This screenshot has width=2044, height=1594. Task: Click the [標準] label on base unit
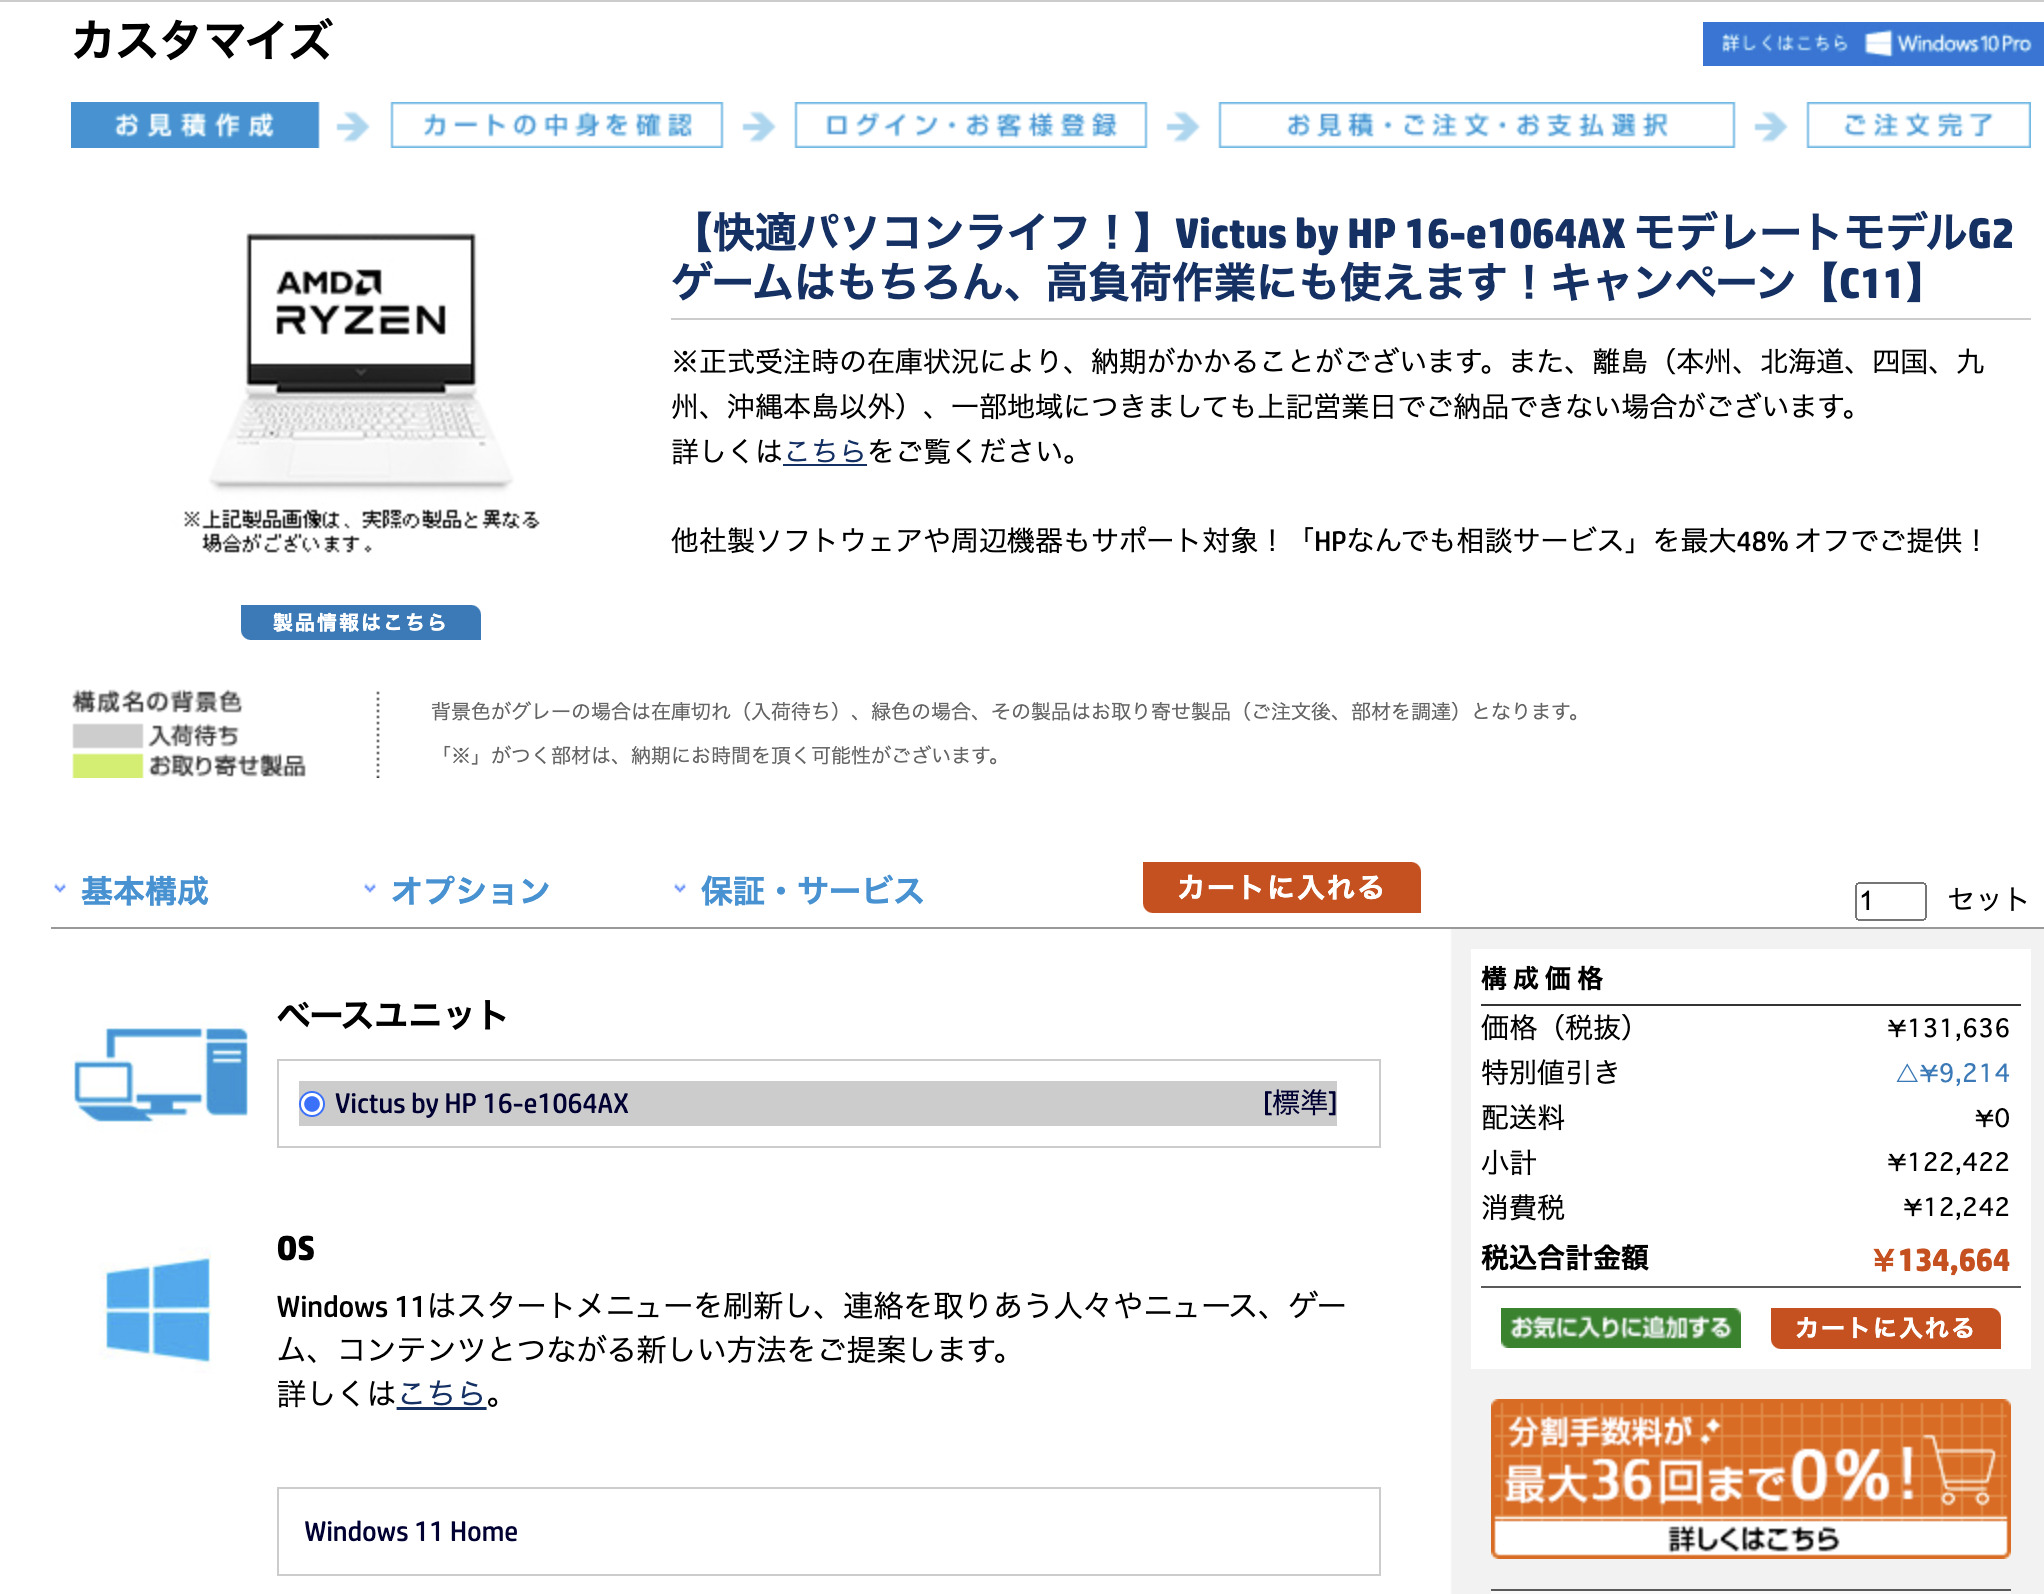tap(1299, 1103)
